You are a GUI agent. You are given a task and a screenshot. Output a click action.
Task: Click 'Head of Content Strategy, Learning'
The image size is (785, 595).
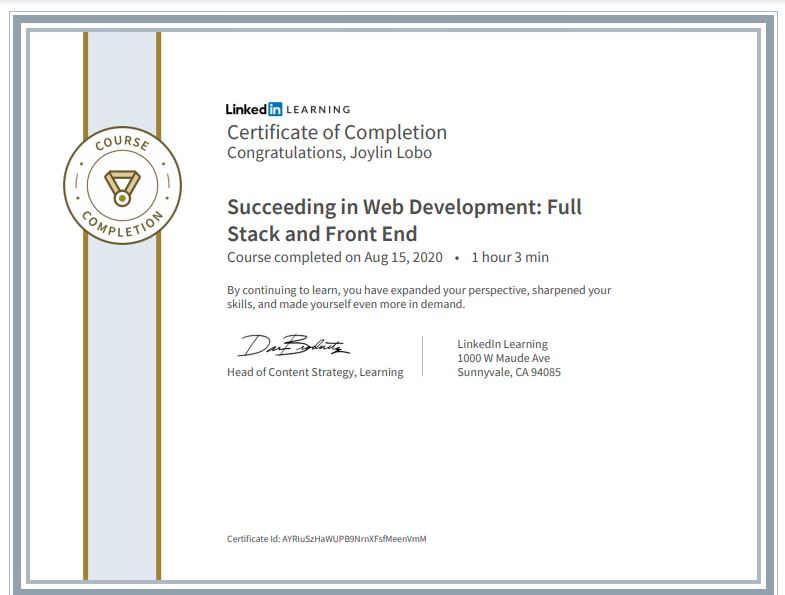[315, 372]
